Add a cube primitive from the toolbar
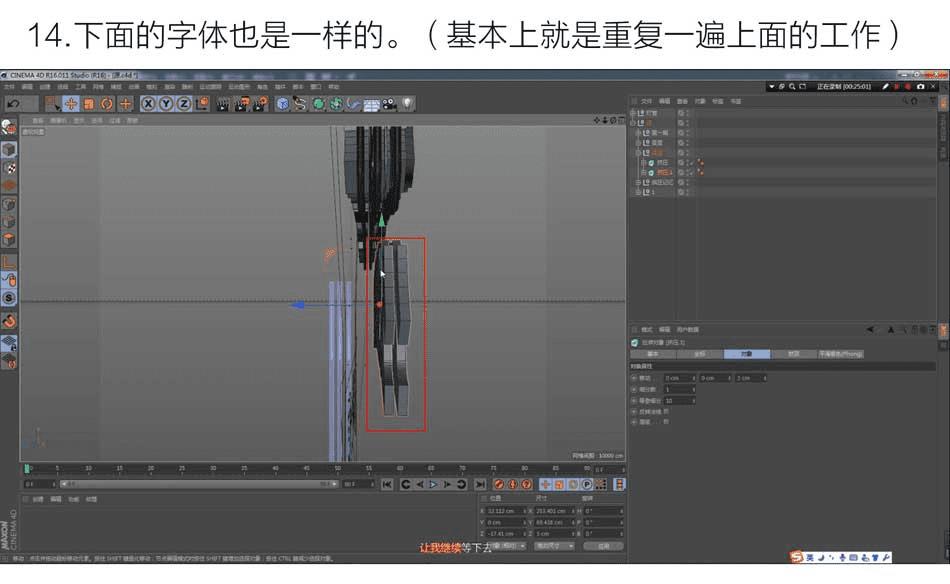 (x=283, y=104)
